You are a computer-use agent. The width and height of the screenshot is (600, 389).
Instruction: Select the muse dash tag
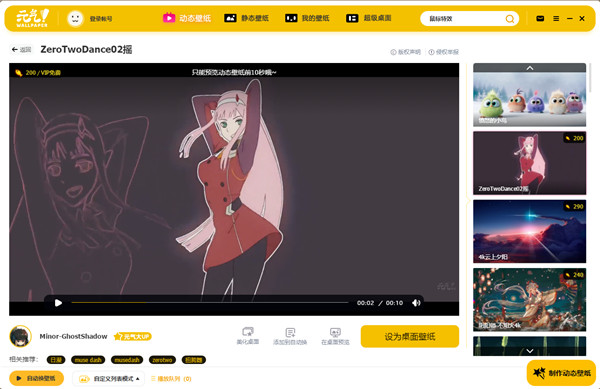[x=88, y=360]
